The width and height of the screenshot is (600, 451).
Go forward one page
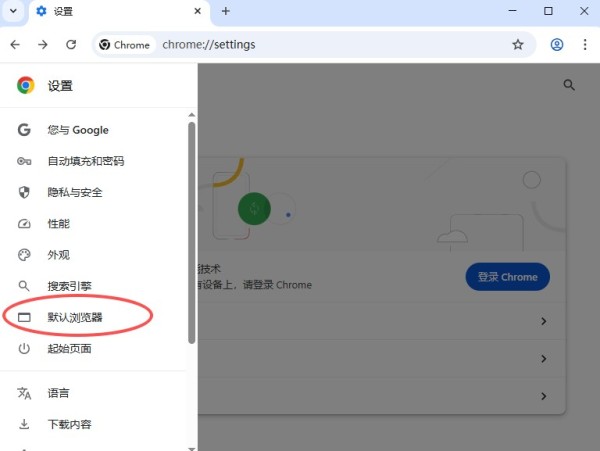coord(43,45)
